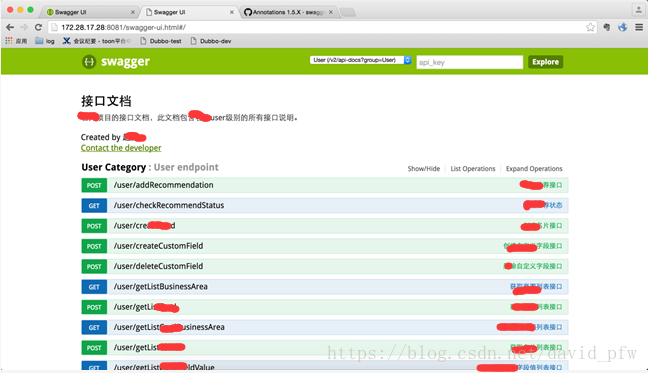Screen dimensions: 648x373
Task: Open the Apps grid bookmark
Action: [16, 41]
